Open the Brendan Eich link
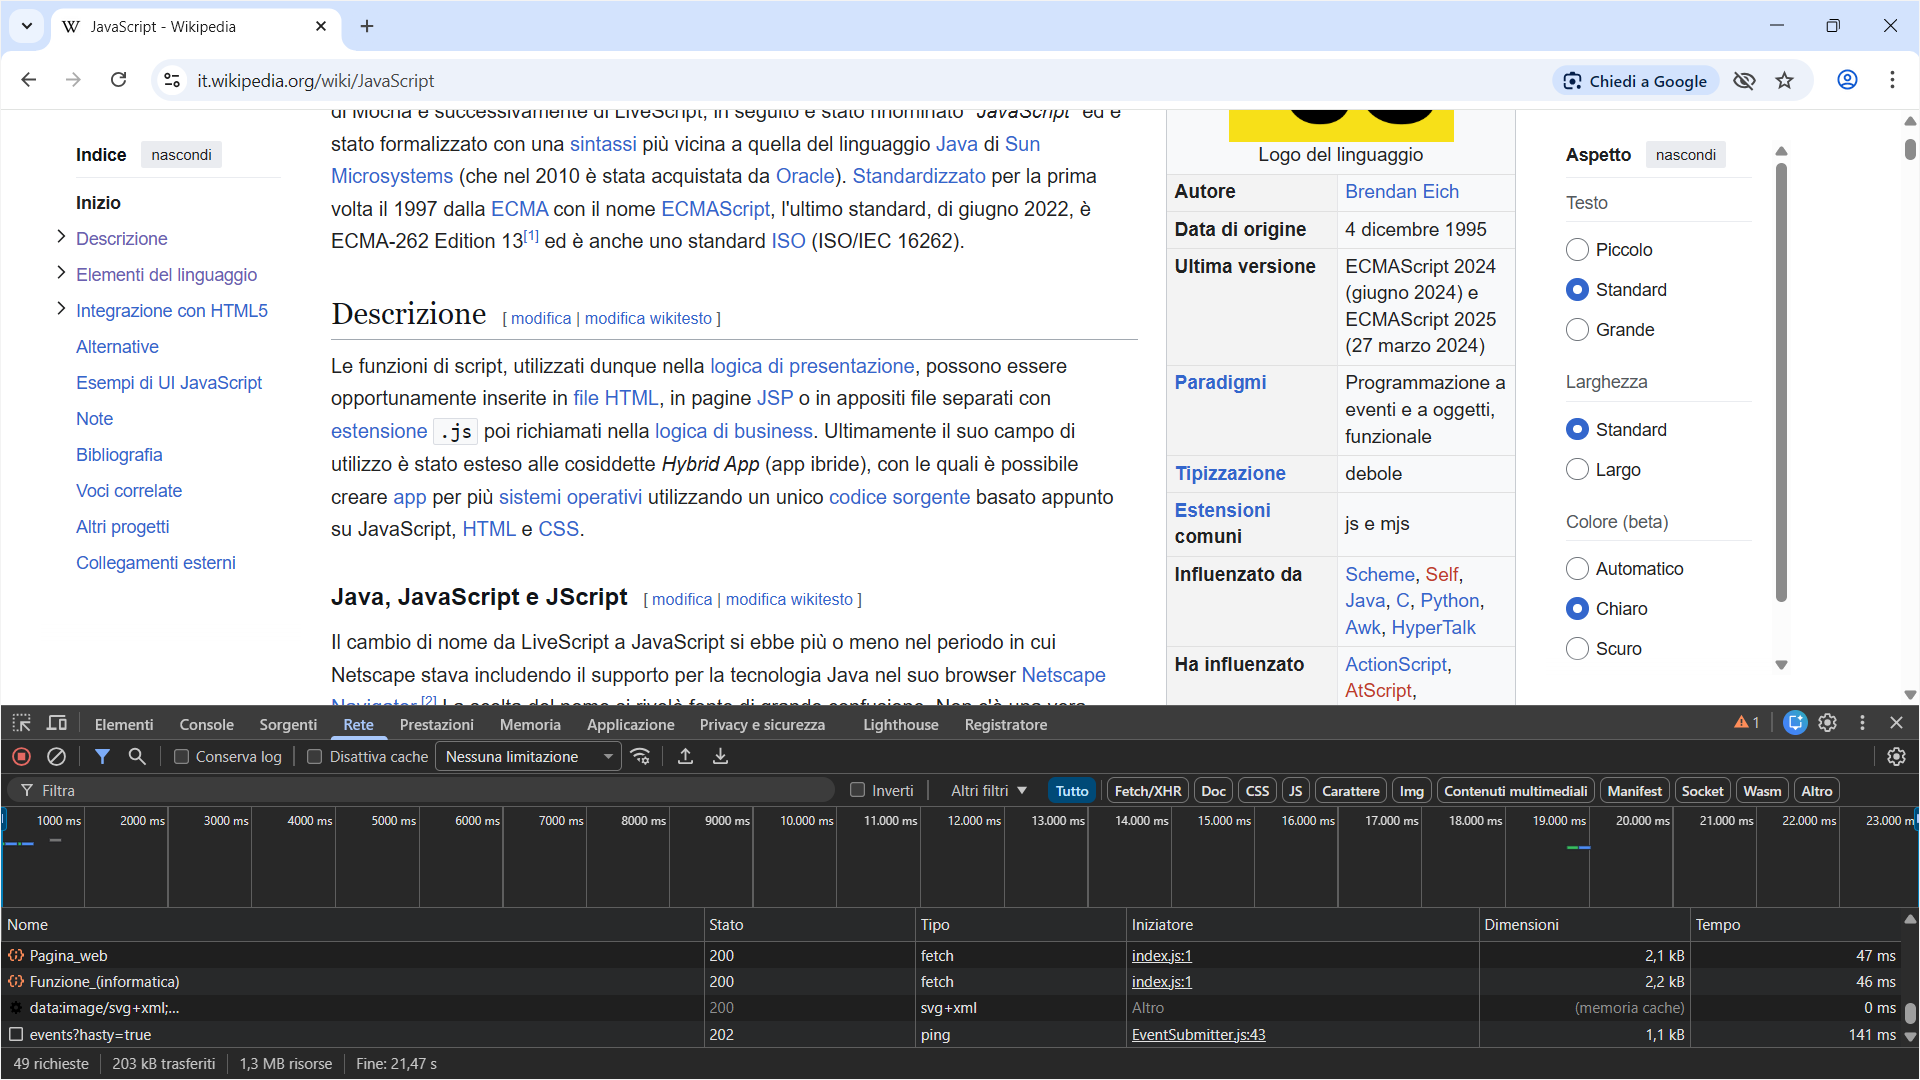 [x=1401, y=191]
